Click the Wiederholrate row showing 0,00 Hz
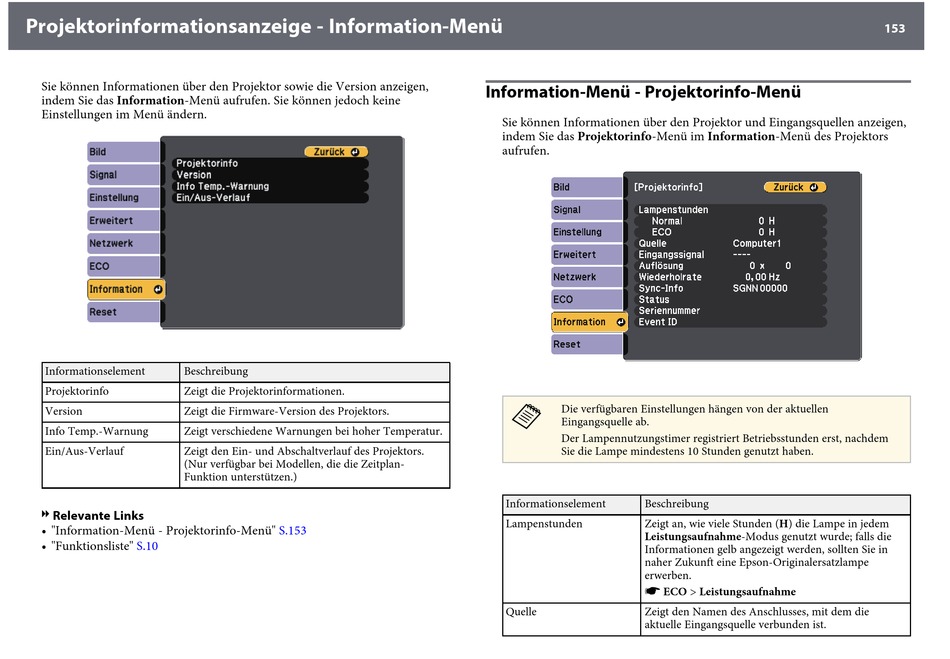Image resolution: width=950 pixels, height=659 pixels. 730,277
